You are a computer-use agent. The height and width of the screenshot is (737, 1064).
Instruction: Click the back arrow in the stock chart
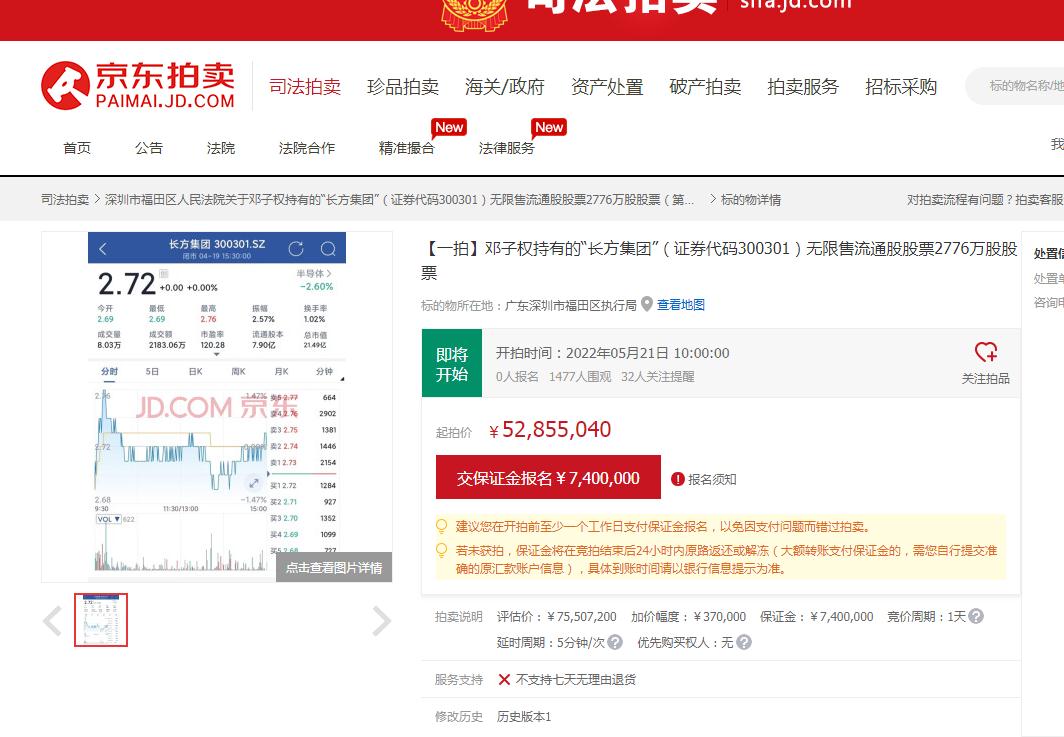pyautogui.click(x=102, y=248)
